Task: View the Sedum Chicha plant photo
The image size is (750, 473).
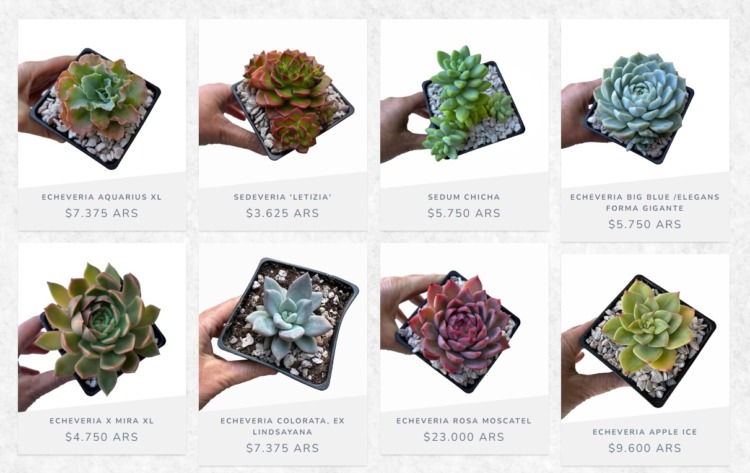Action: pyautogui.click(x=464, y=103)
